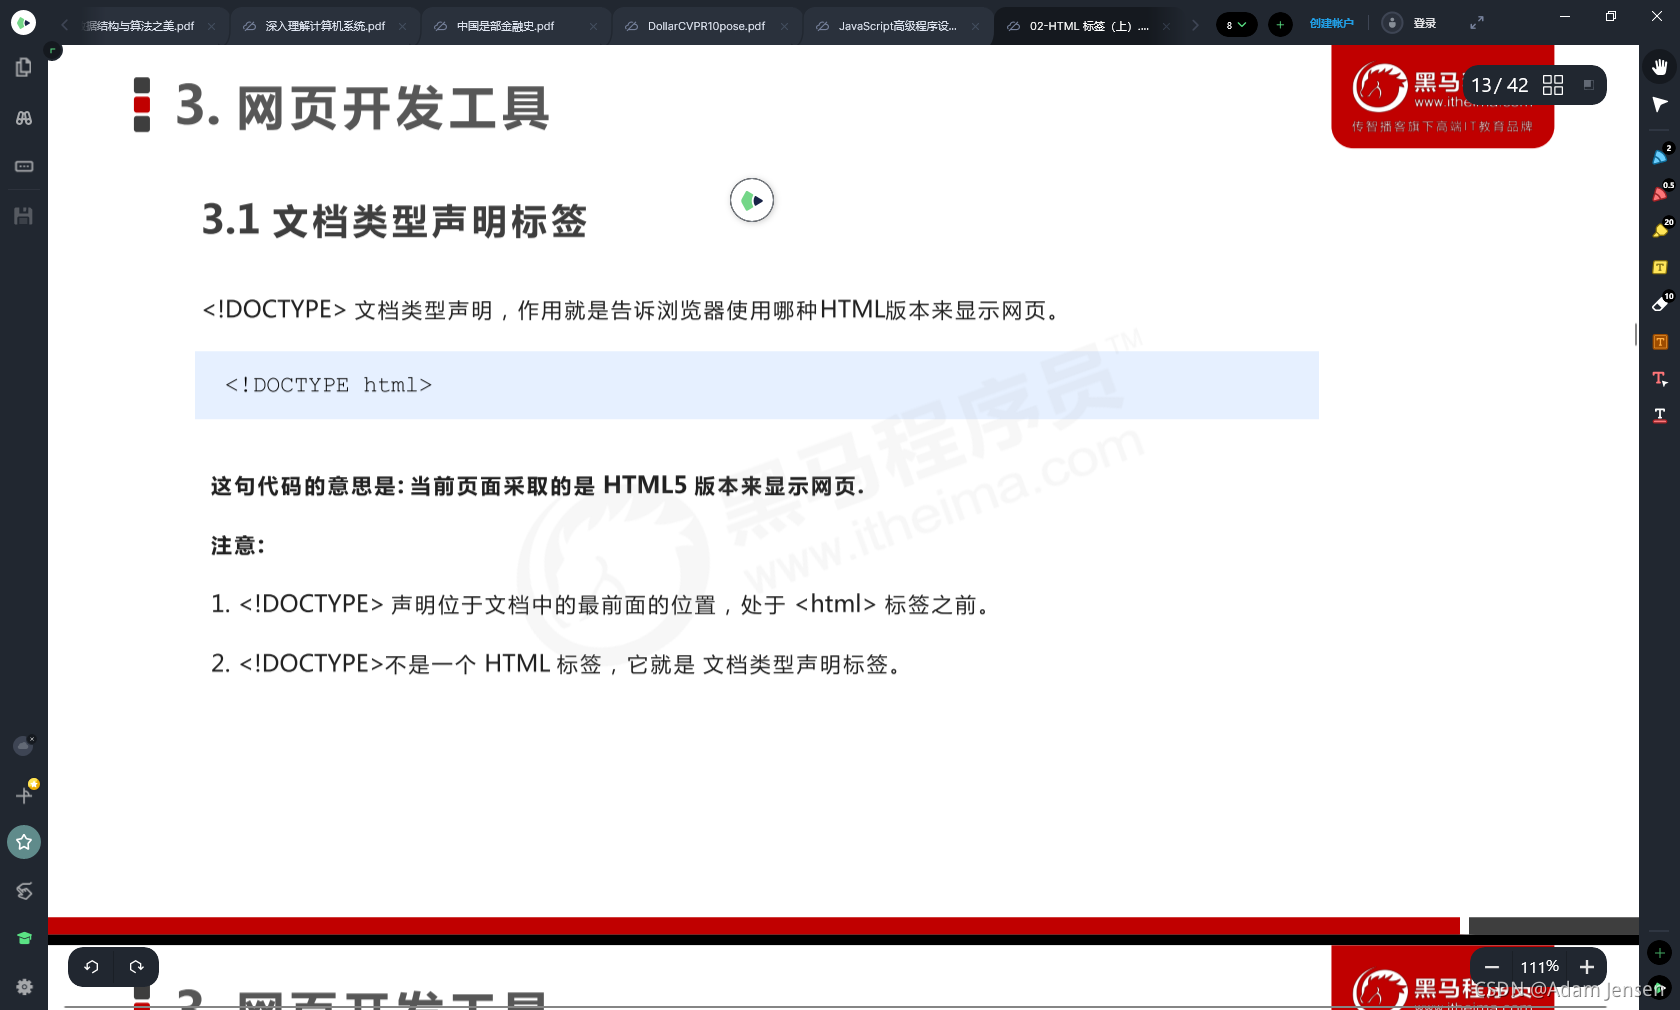The width and height of the screenshot is (1680, 1010).
Task: Select the red pen with size 0.5
Action: pyautogui.click(x=1661, y=192)
